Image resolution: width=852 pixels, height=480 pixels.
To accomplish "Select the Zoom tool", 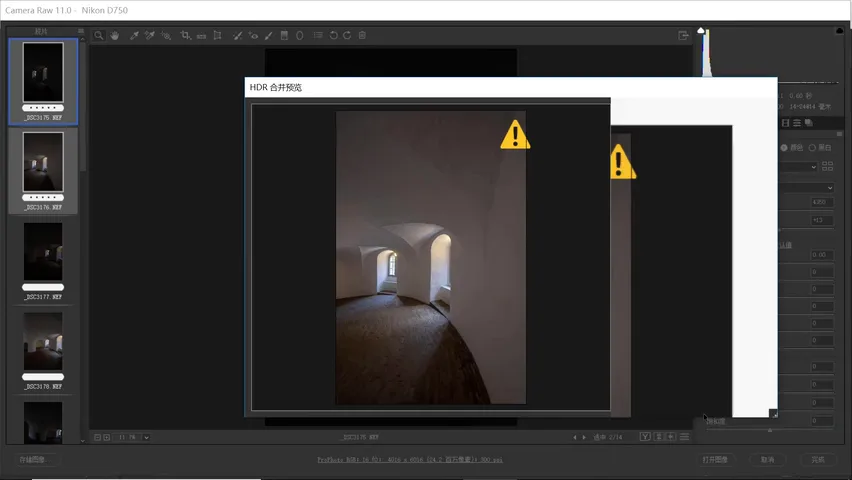I will click(x=98, y=35).
